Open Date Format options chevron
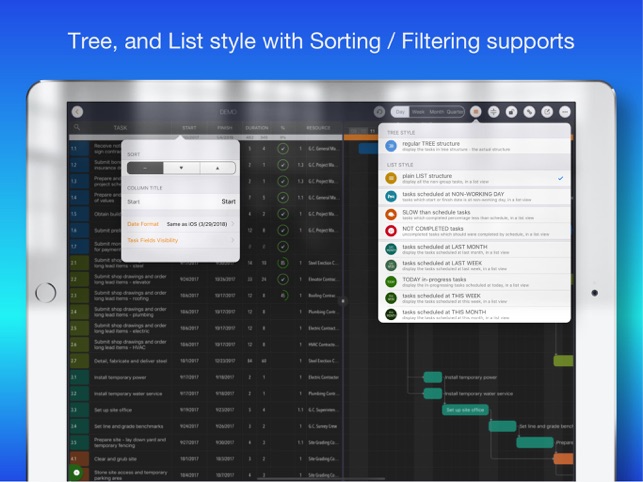643x482 pixels. (233, 224)
